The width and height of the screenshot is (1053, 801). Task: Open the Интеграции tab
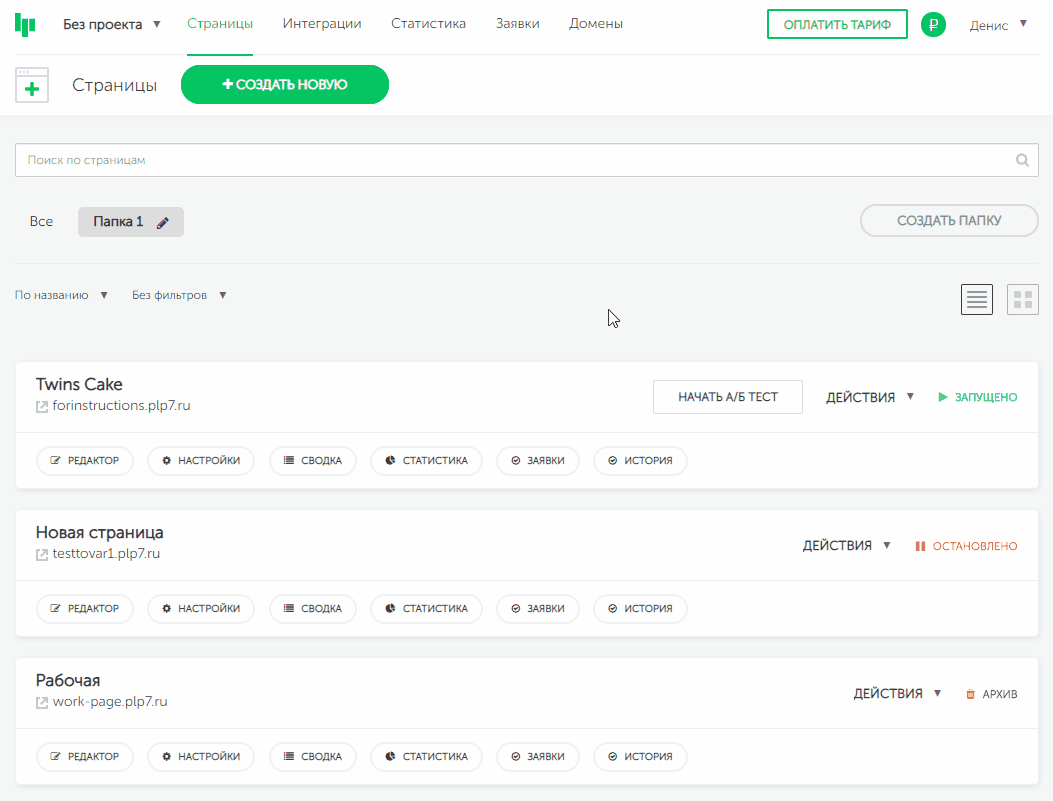(x=322, y=24)
